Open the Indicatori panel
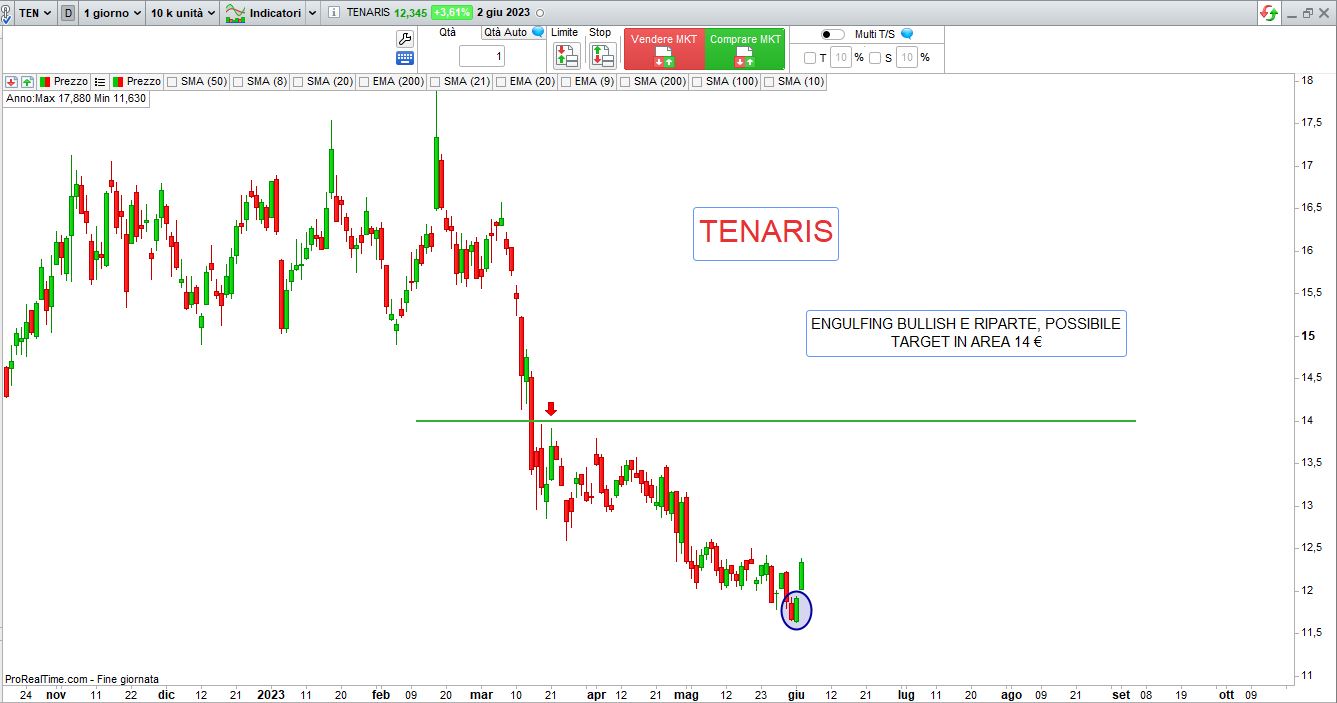Screen dimensions: 1337x703 (x=276, y=13)
